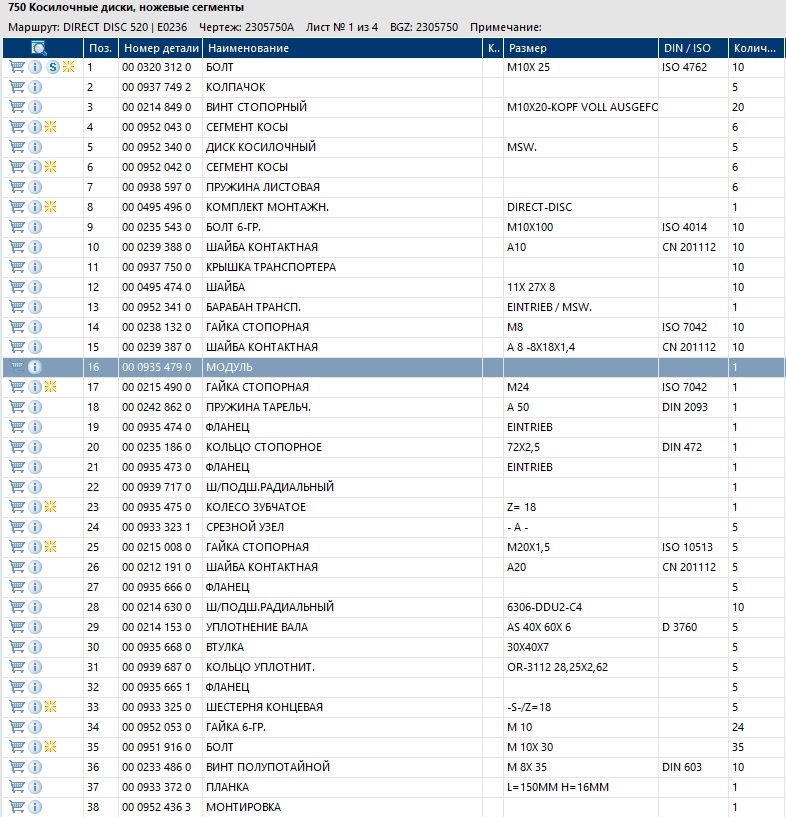Image resolution: width=786 pixels, height=817 pixels.
Task: Click DIN 603 cell
Action: 682,767
